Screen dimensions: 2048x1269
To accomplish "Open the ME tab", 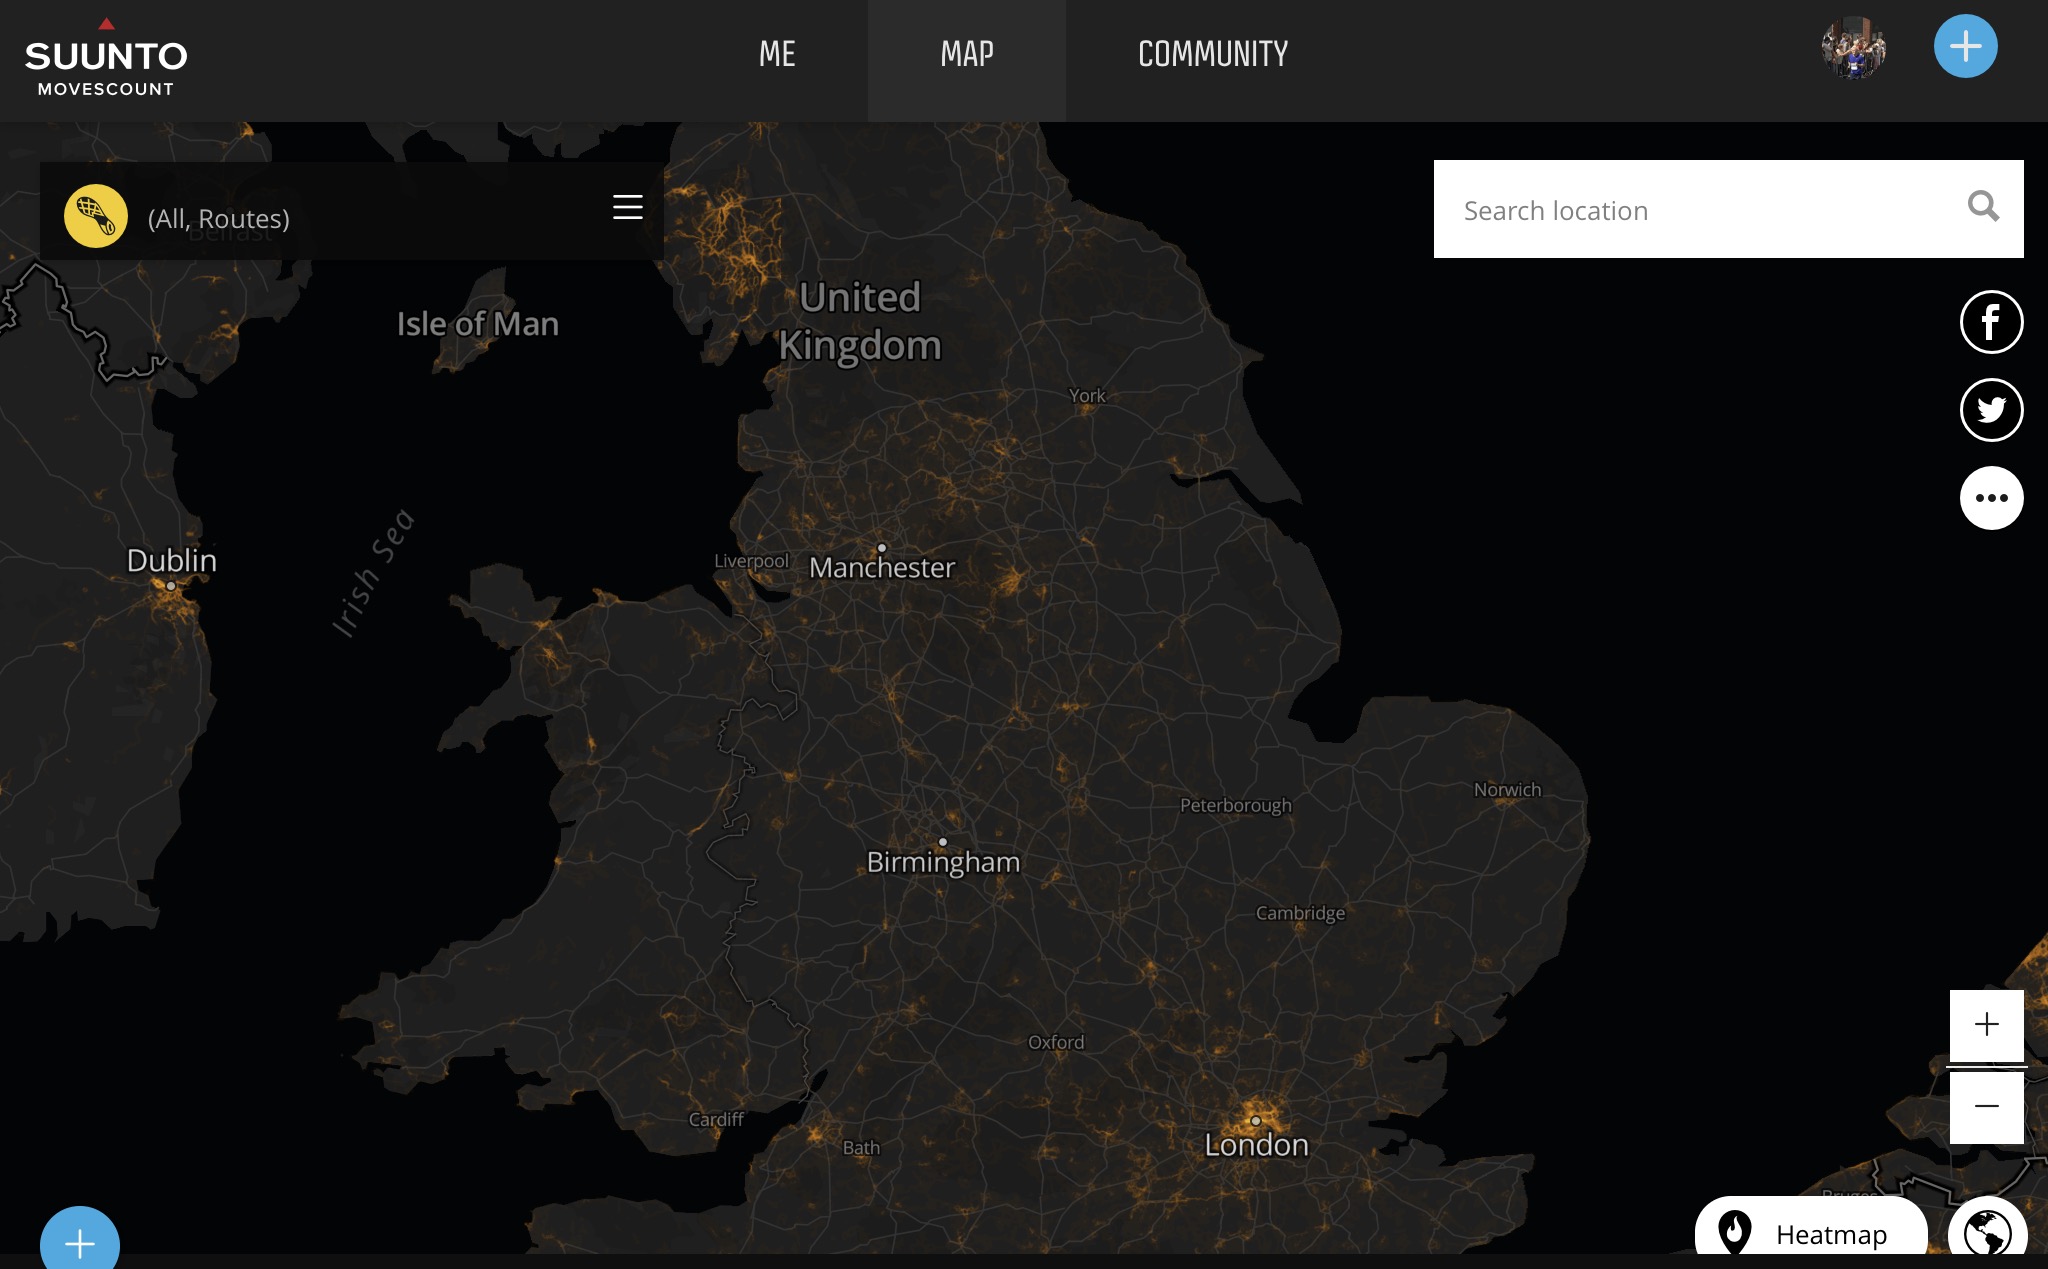I will (x=777, y=54).
